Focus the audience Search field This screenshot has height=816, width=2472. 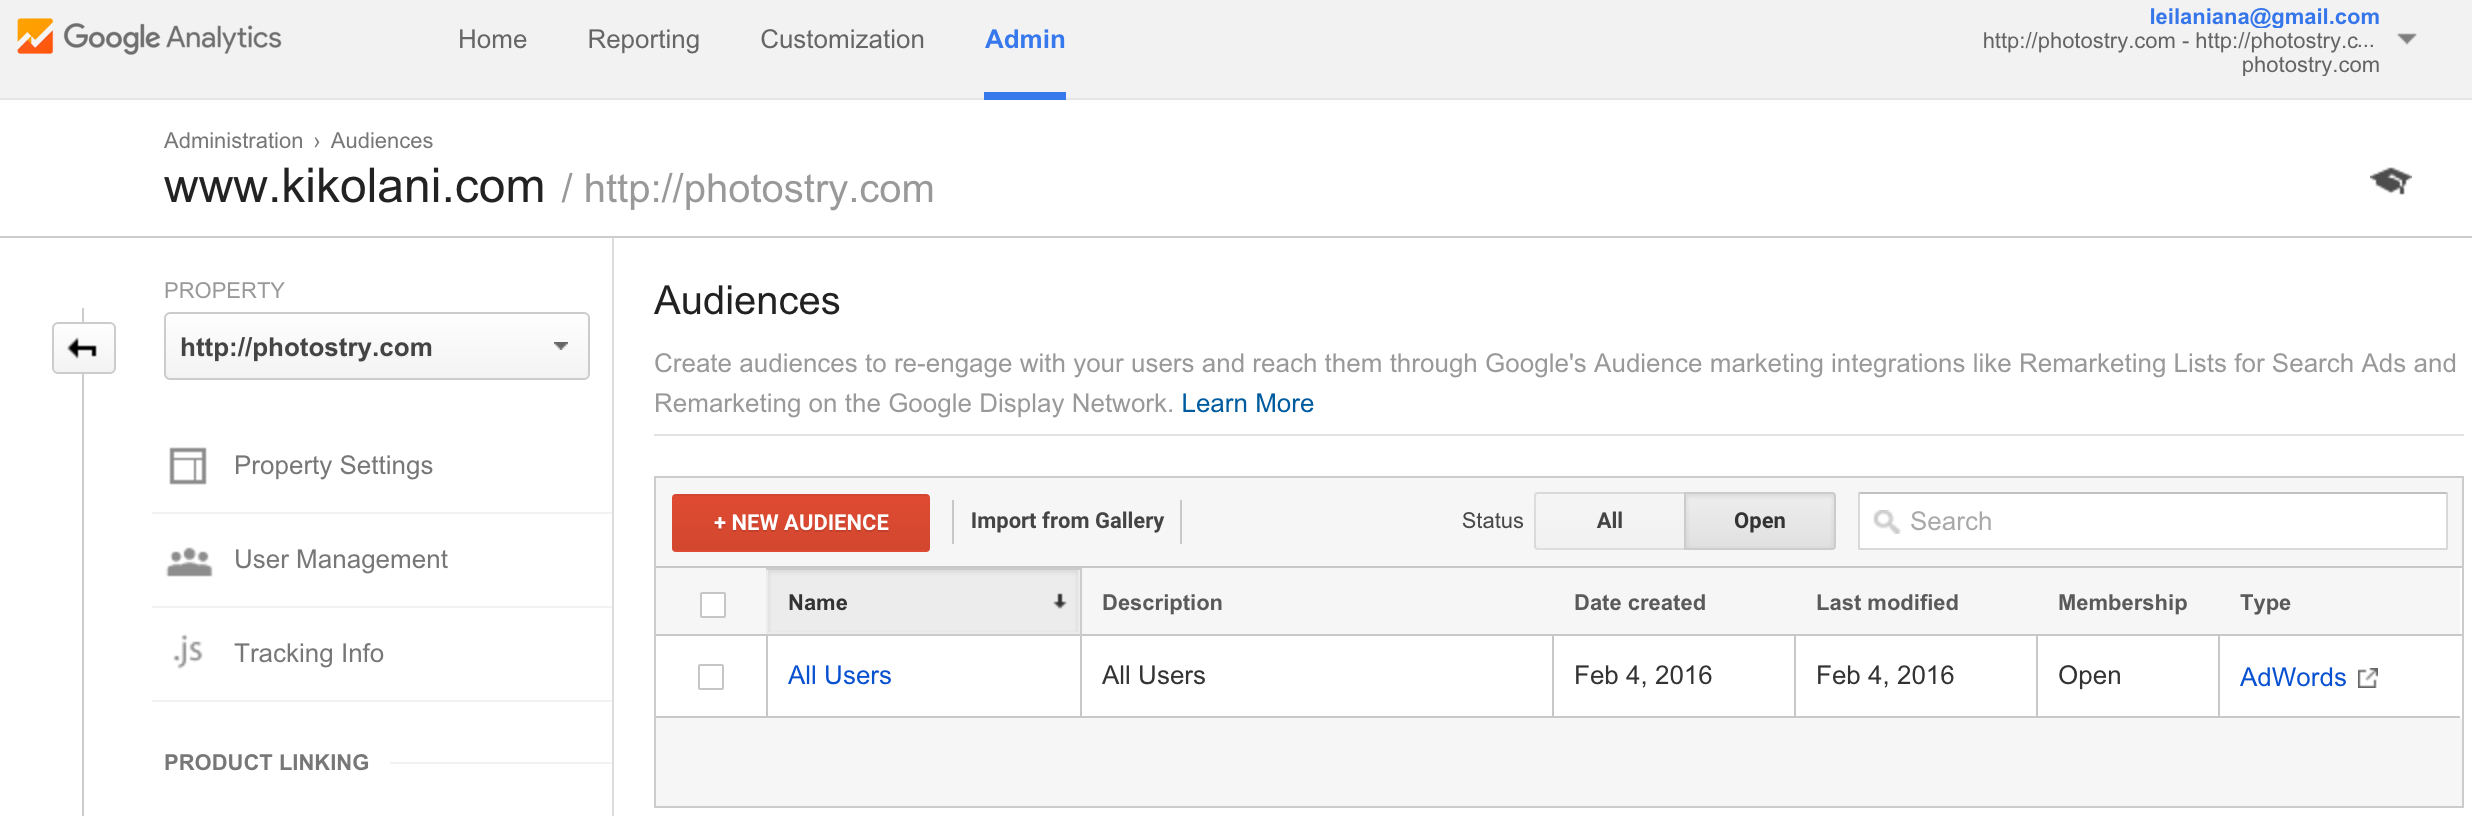[x=2152, y=521]
